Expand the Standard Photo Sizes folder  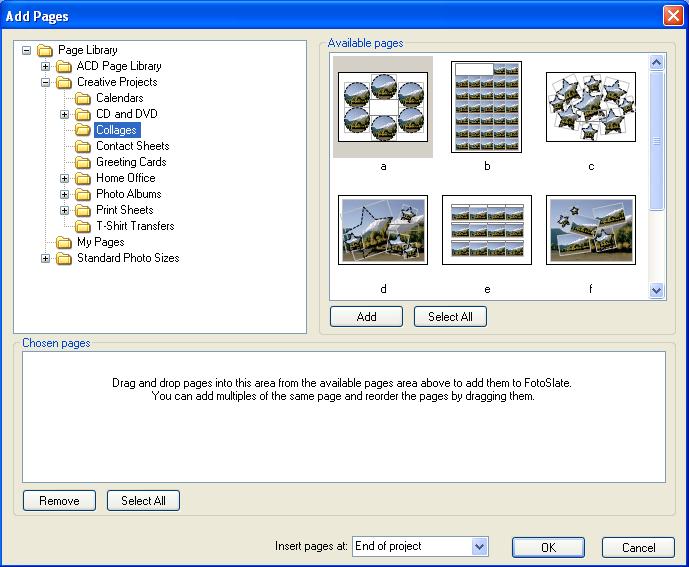(x=45, y=258)
